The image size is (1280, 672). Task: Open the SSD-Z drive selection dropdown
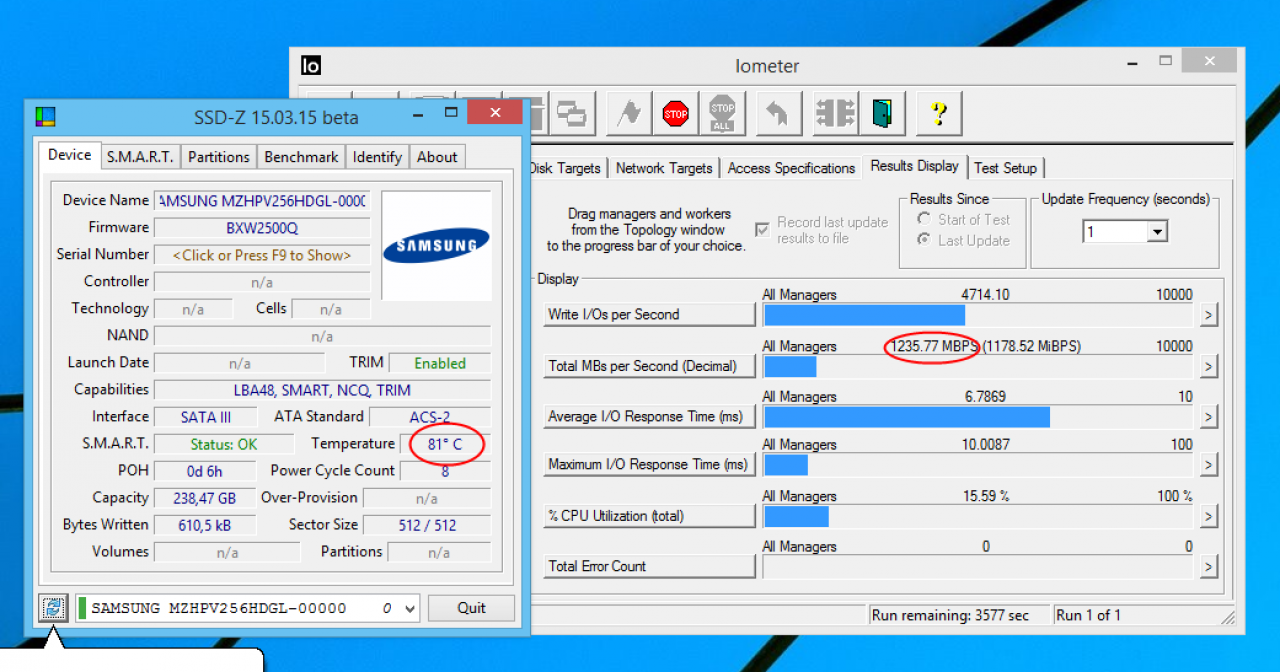click(408, 608)
